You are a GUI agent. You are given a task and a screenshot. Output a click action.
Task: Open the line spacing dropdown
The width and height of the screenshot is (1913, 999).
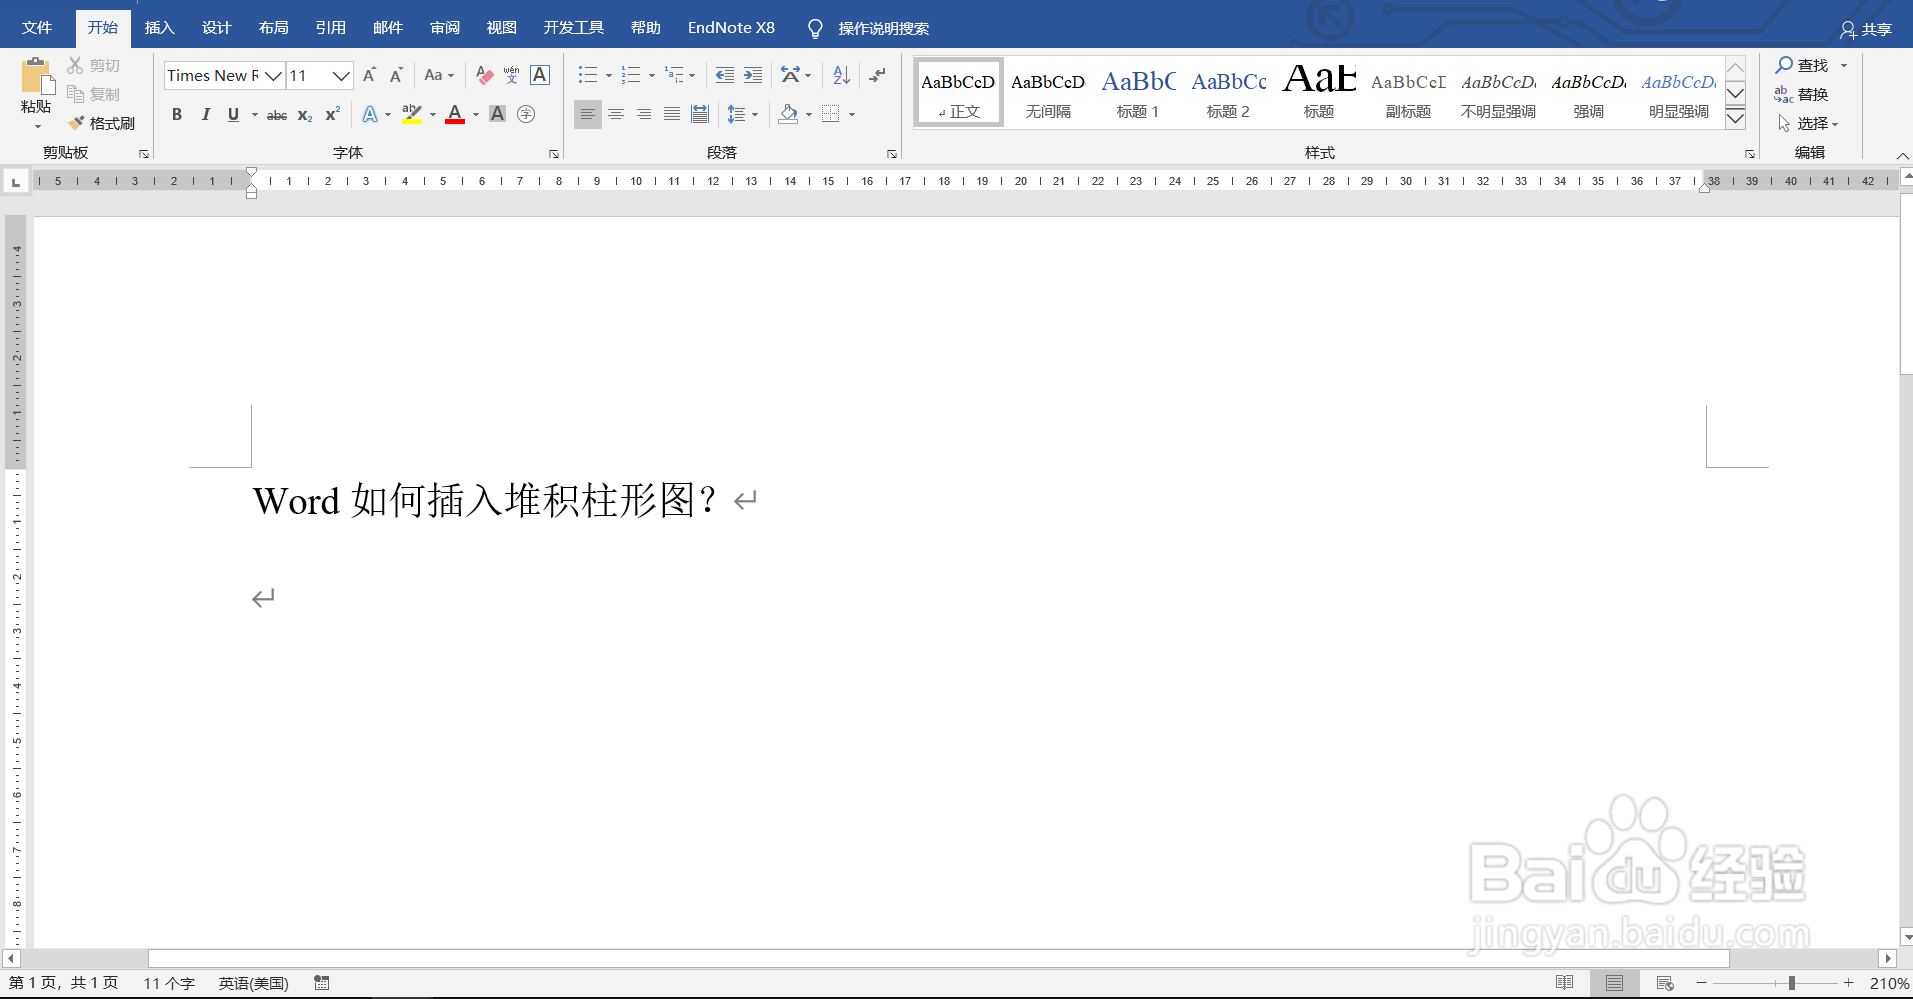coord(742,114)
